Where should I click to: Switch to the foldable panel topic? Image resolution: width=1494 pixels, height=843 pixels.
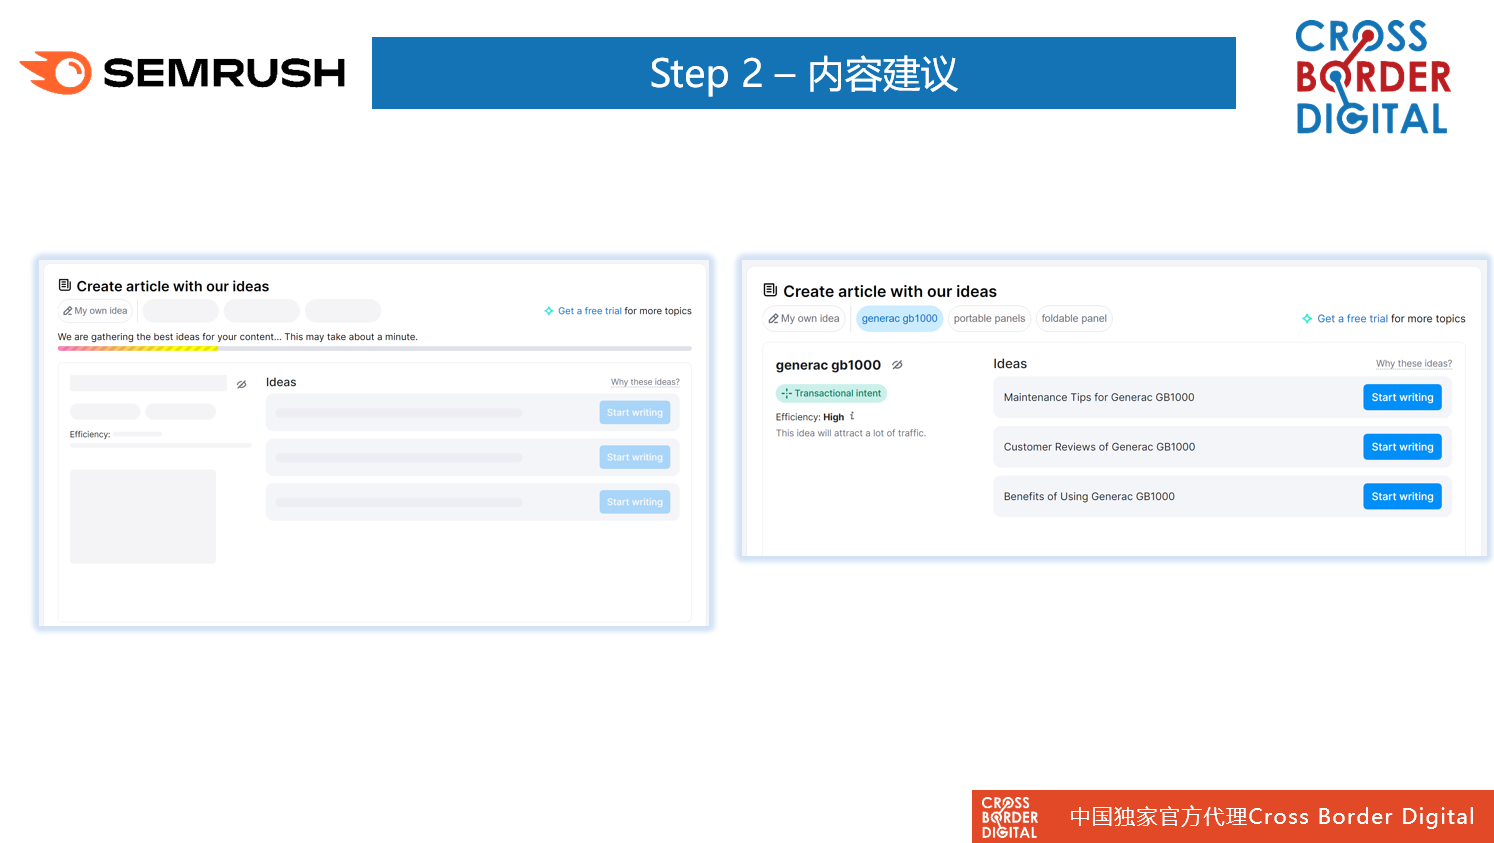point(1074,319)
